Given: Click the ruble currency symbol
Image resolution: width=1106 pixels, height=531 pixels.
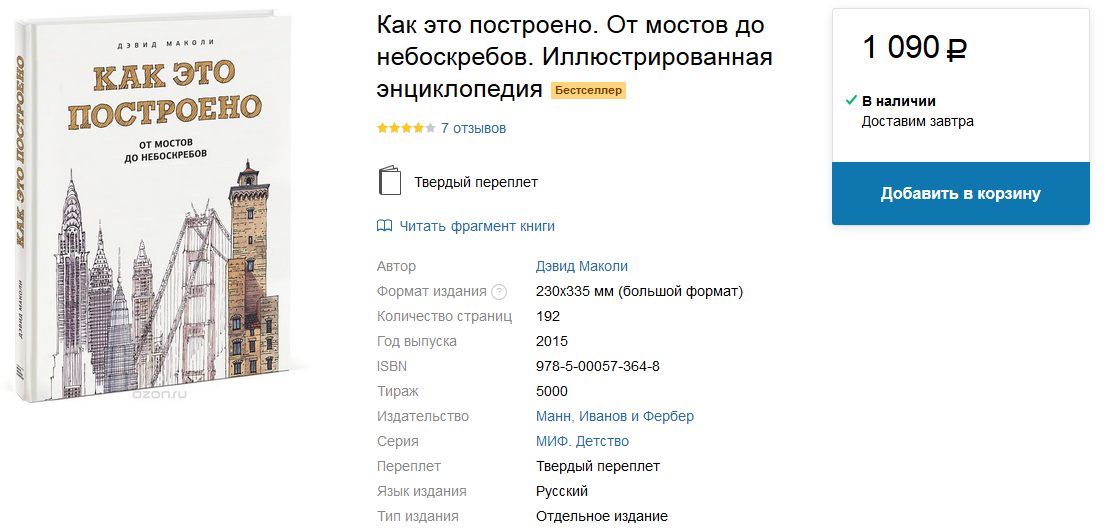Looking at the screenshot, I should (957, 48).
